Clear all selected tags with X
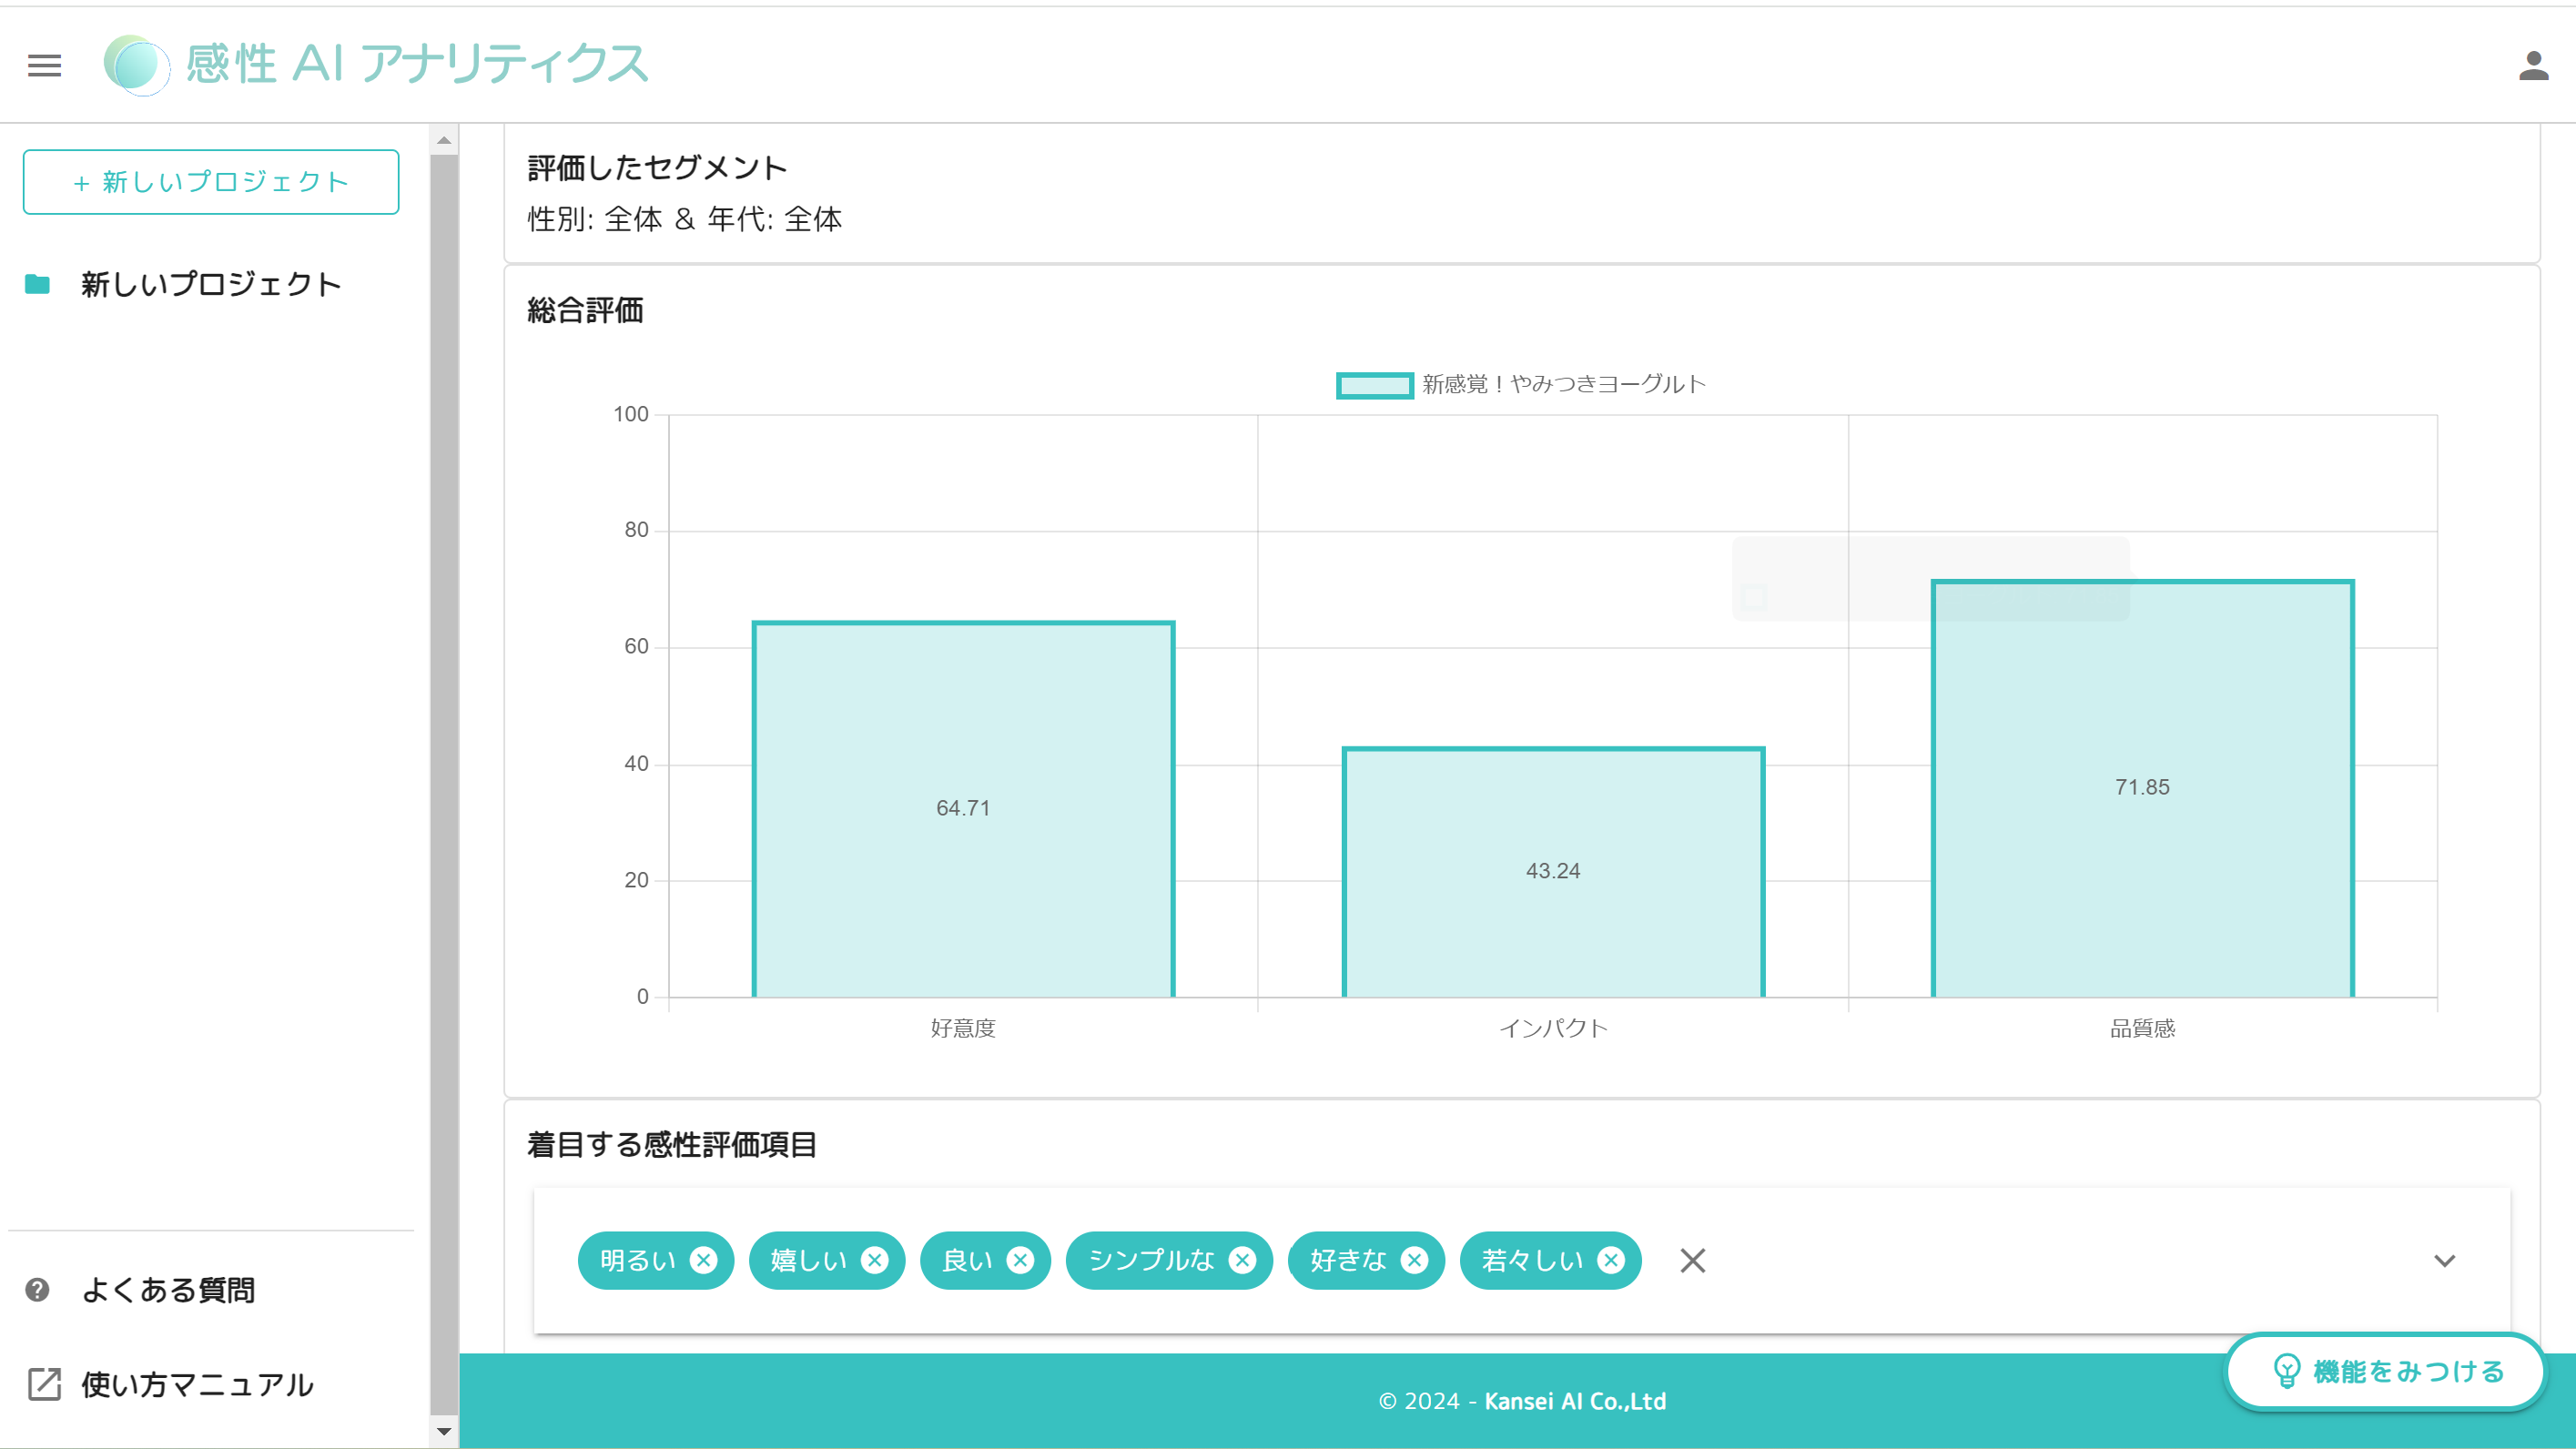Screen dimensions: 2576x1449 point(1693,1261)
